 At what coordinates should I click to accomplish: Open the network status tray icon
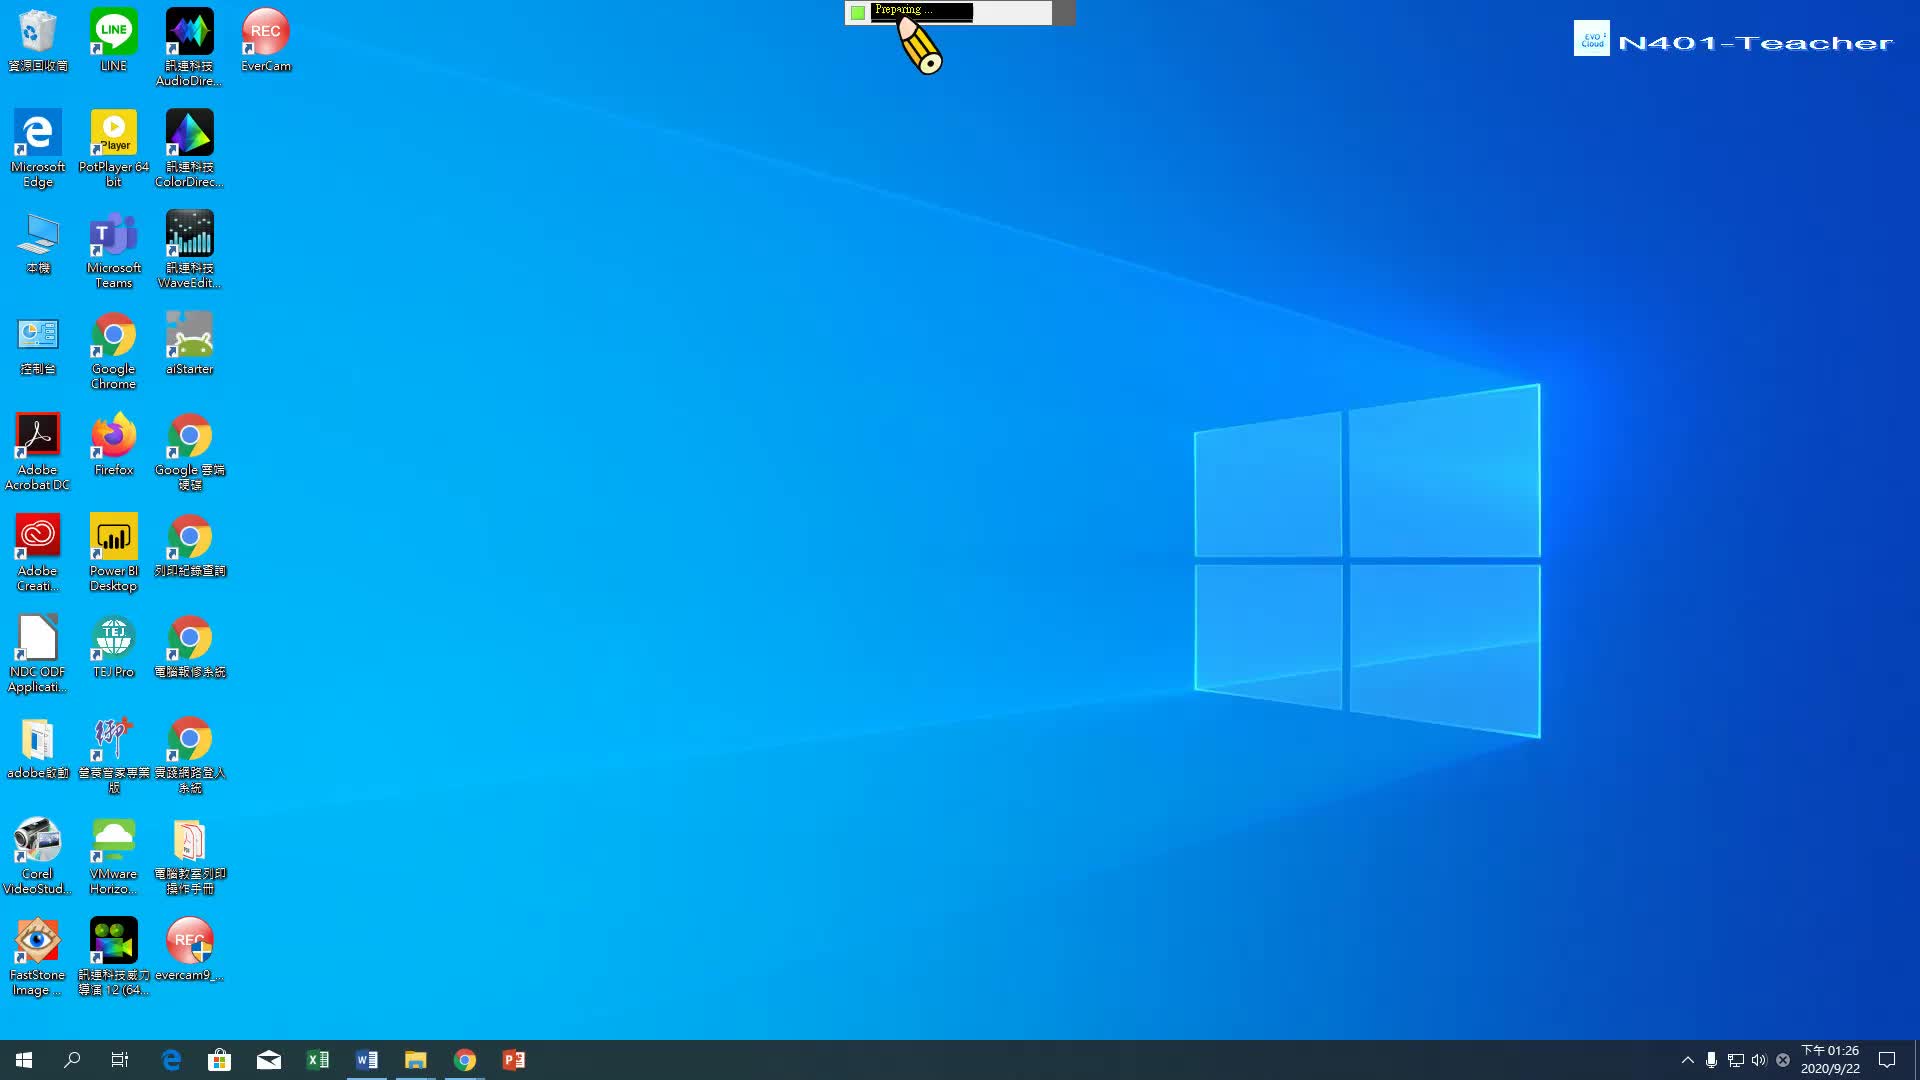coord(1735,1060)
